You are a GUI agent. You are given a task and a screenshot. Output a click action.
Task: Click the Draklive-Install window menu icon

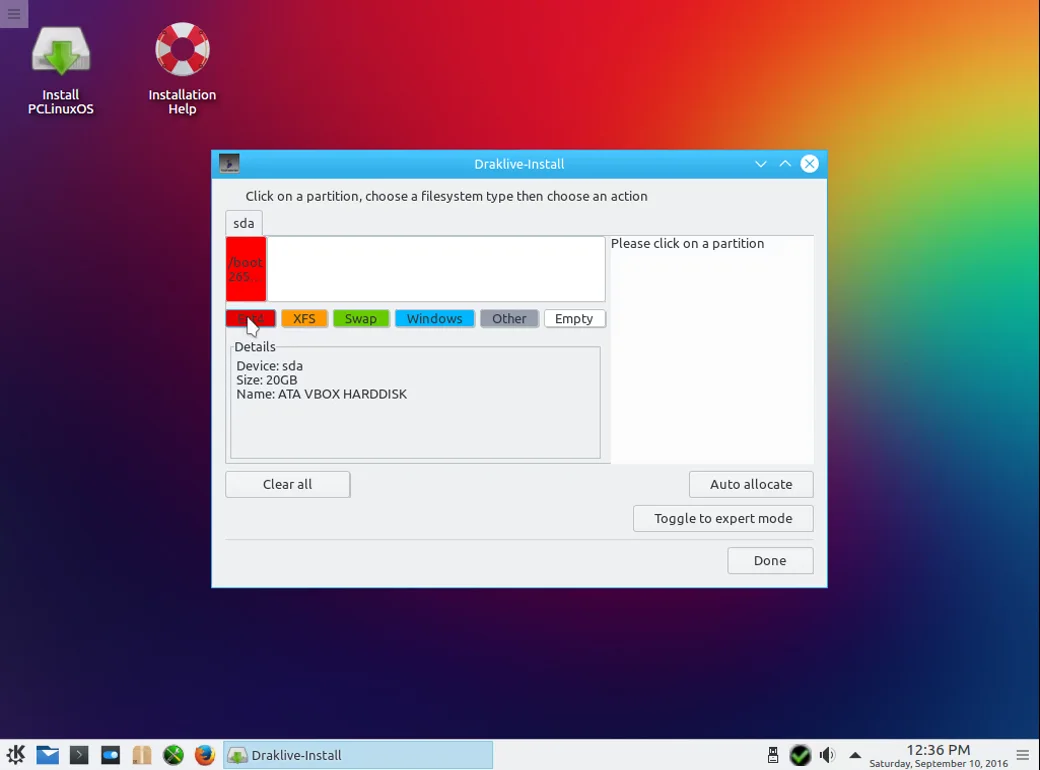click(x=229, y=163)
